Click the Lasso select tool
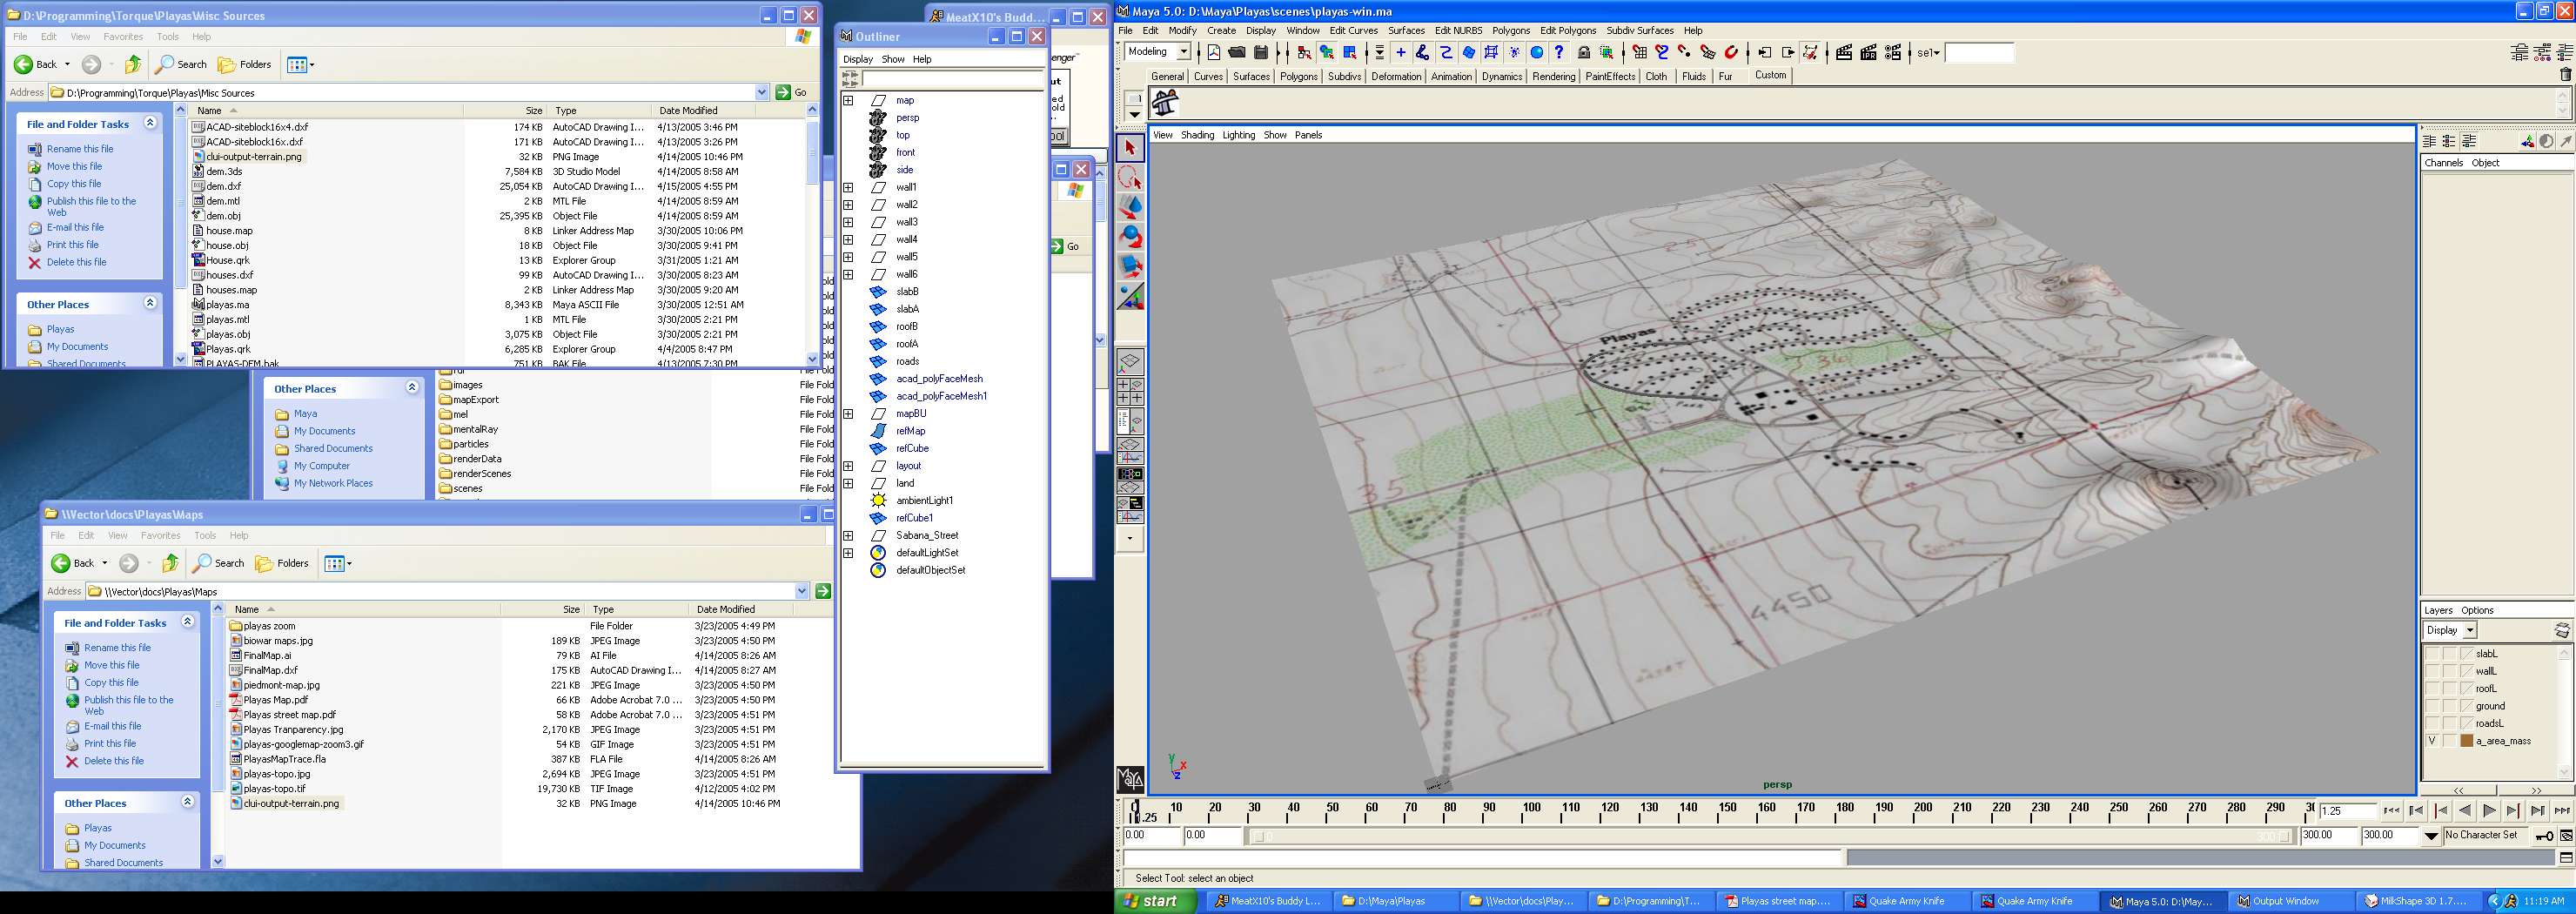 (1130, 178)
